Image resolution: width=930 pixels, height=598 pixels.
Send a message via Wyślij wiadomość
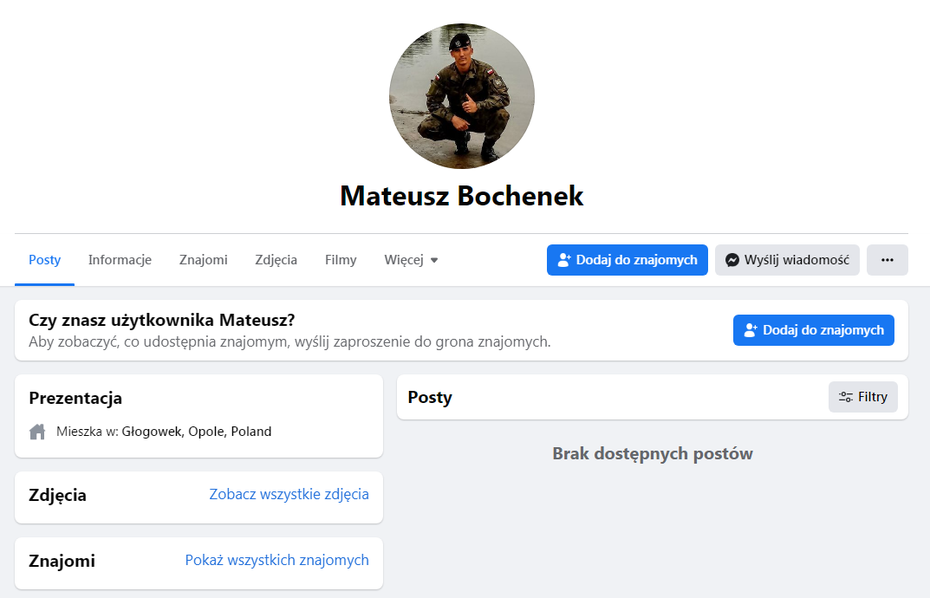787,260
